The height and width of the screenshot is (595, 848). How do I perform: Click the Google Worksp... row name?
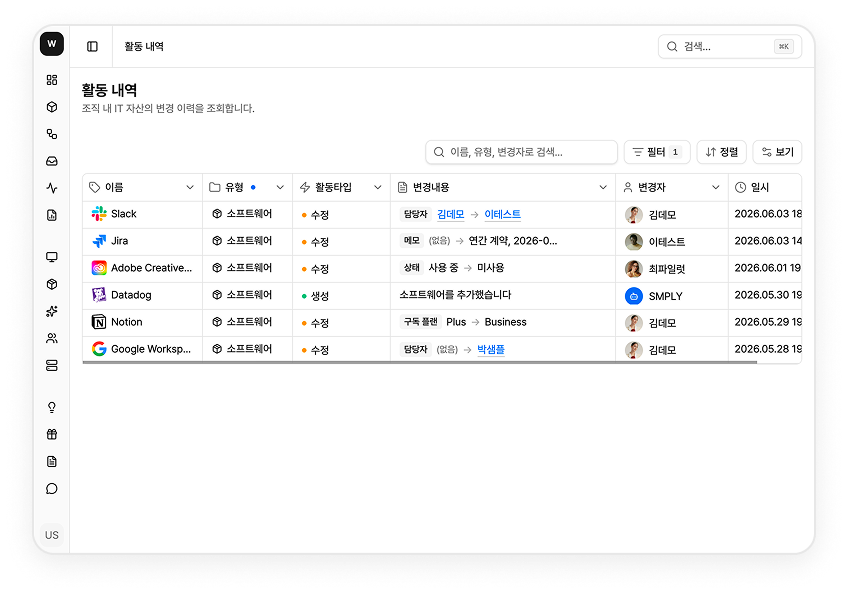pos(151,349)
